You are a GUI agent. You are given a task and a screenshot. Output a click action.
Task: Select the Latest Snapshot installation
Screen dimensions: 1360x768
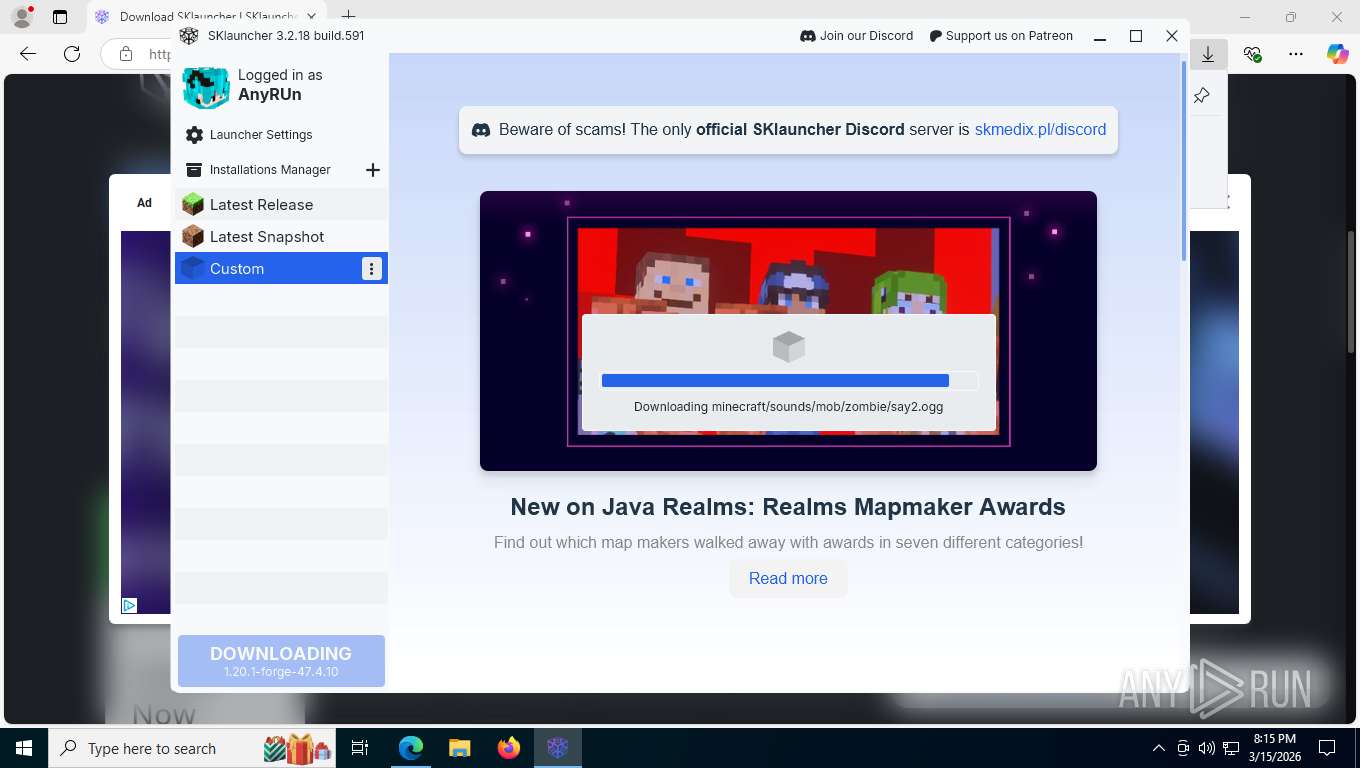tap(281, 237)
